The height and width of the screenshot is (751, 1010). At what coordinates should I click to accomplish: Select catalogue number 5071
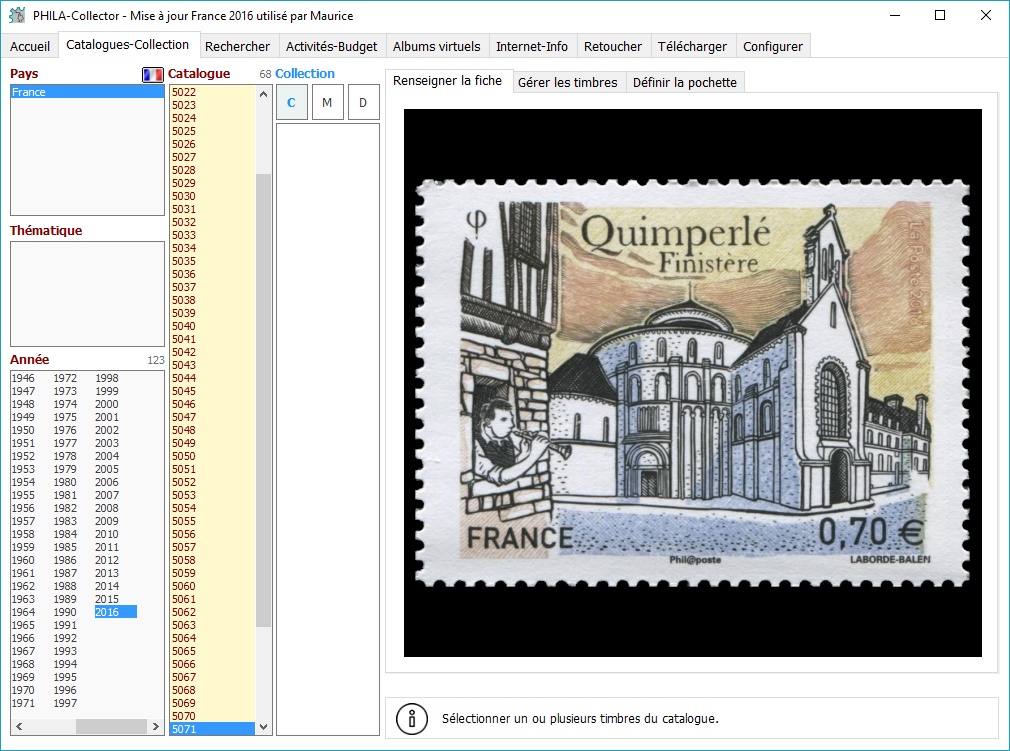click(213, 729)
